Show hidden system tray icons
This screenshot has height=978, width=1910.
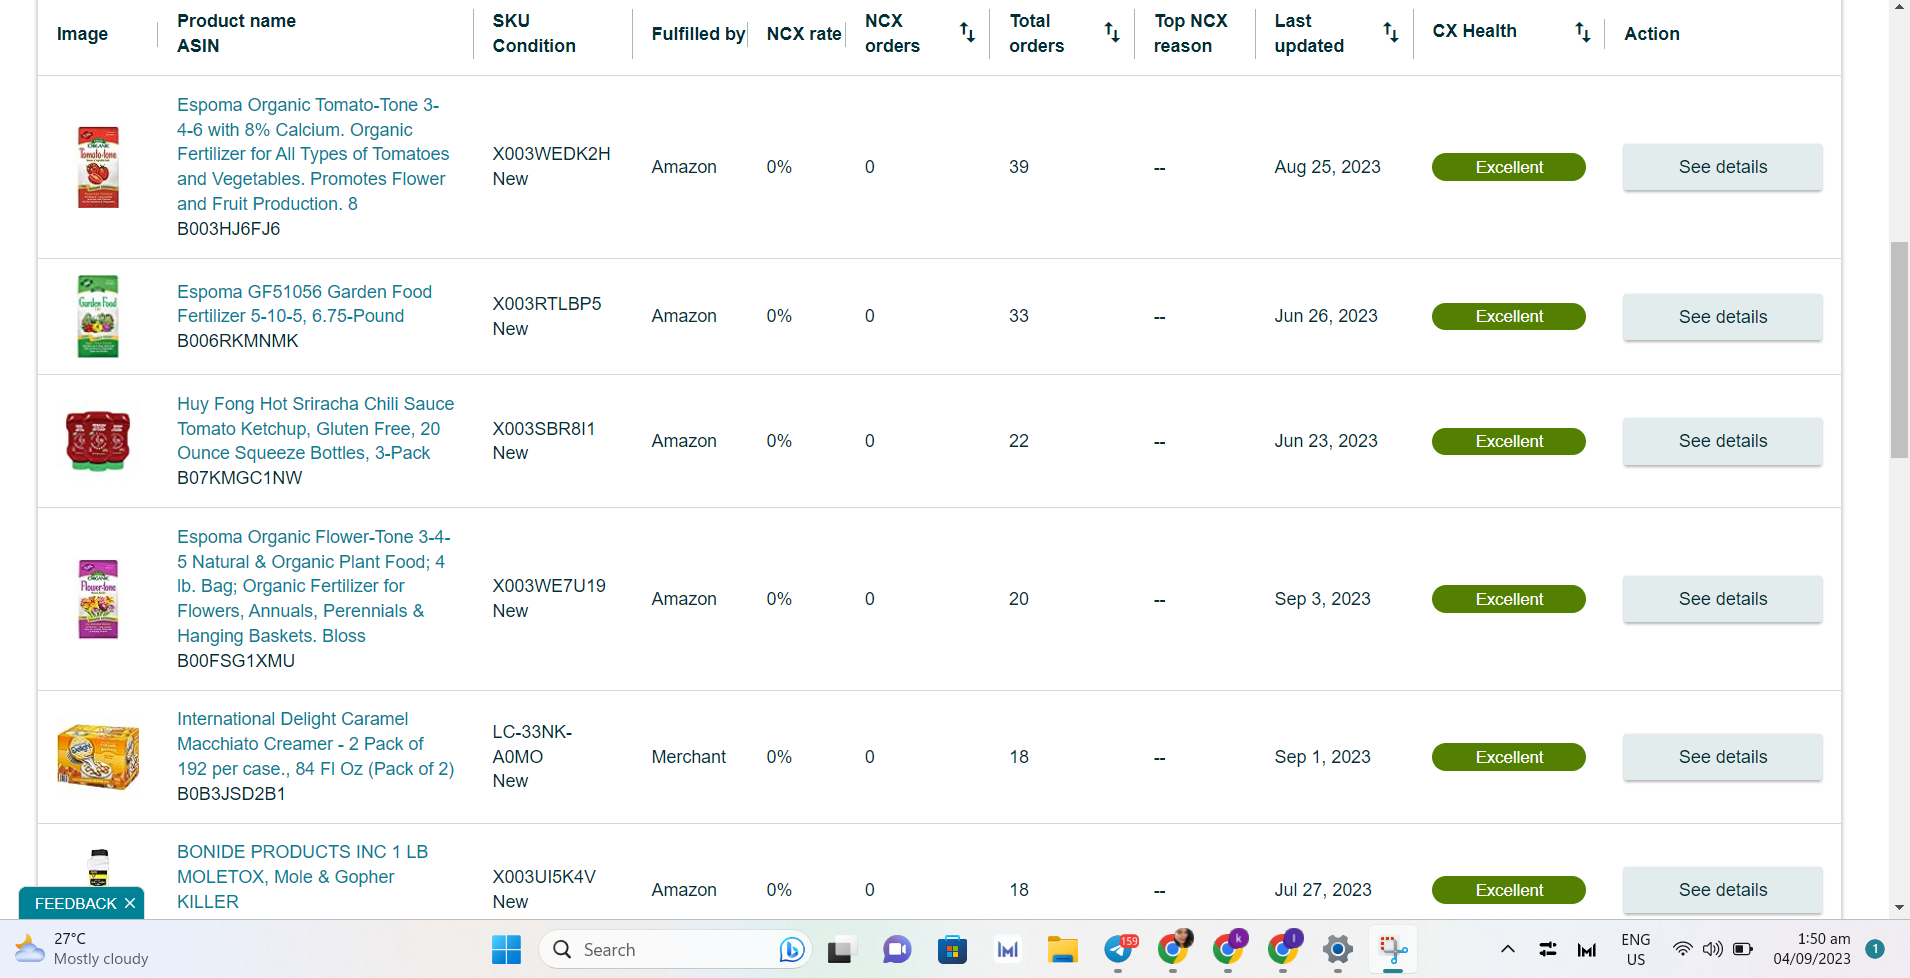click(x=1508, y=949)
